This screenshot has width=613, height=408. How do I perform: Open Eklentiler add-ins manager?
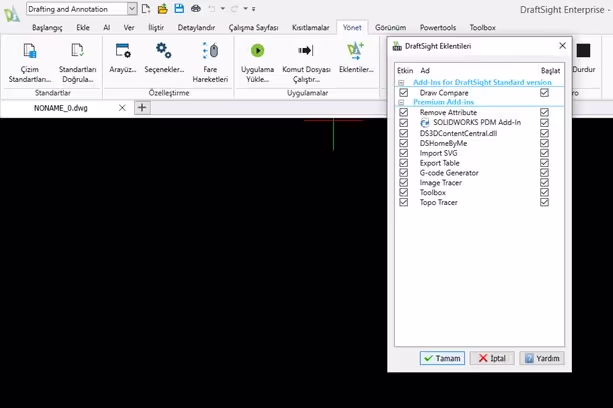[356, 58]
